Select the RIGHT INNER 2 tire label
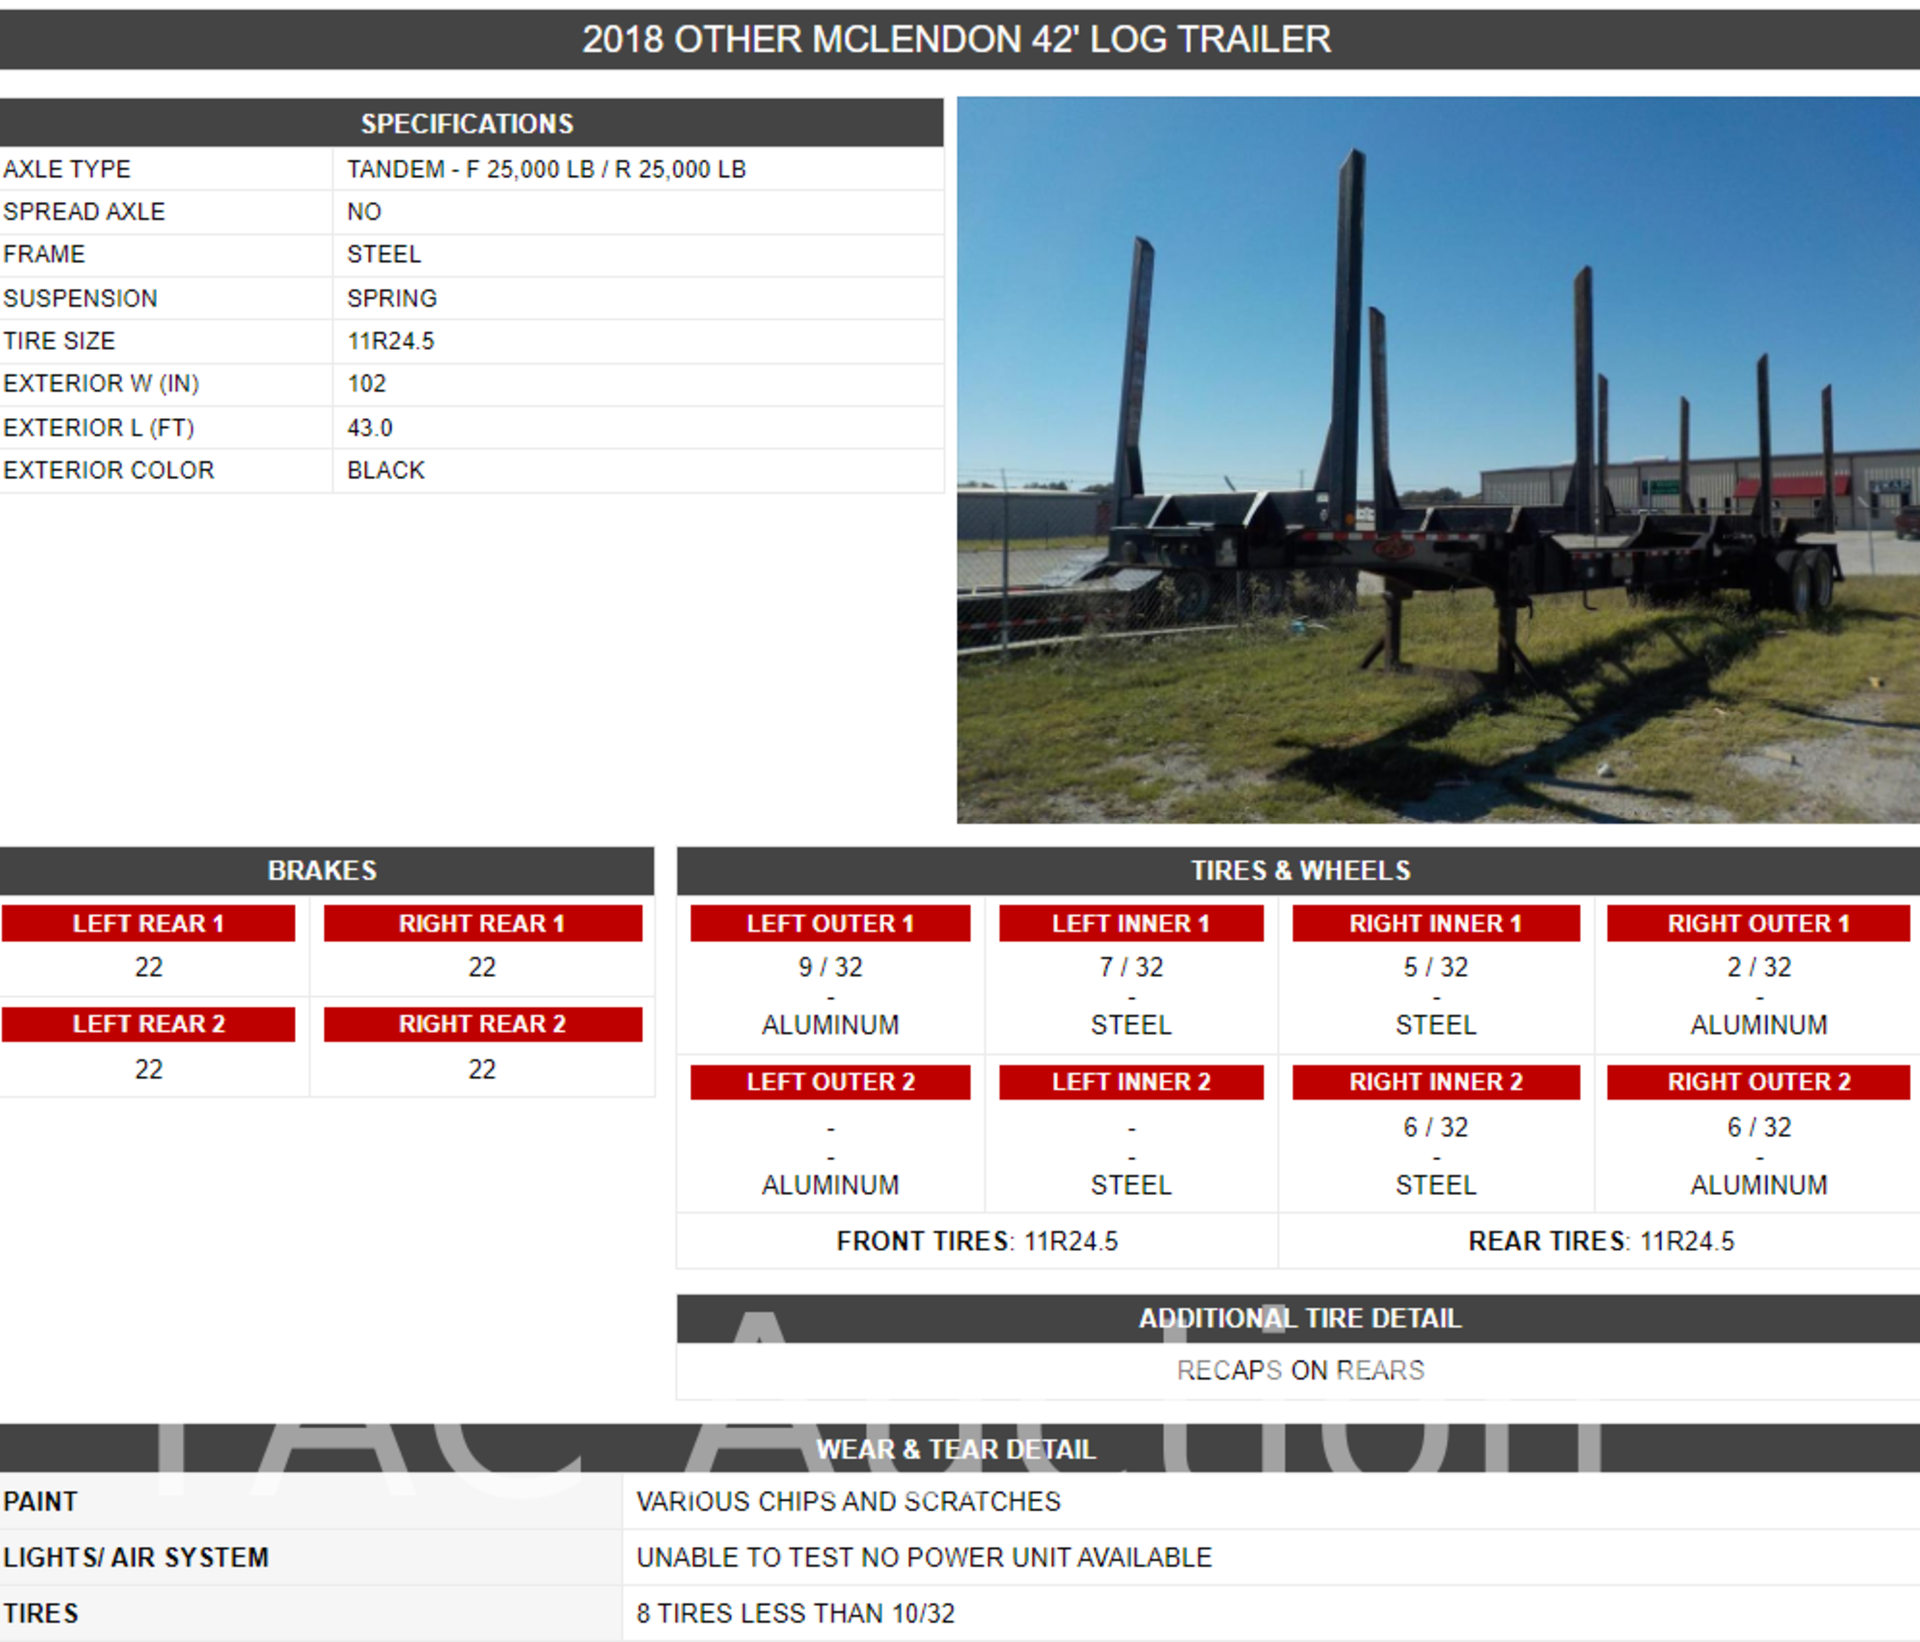 pyautogui.click(x=1436, y=1082)
